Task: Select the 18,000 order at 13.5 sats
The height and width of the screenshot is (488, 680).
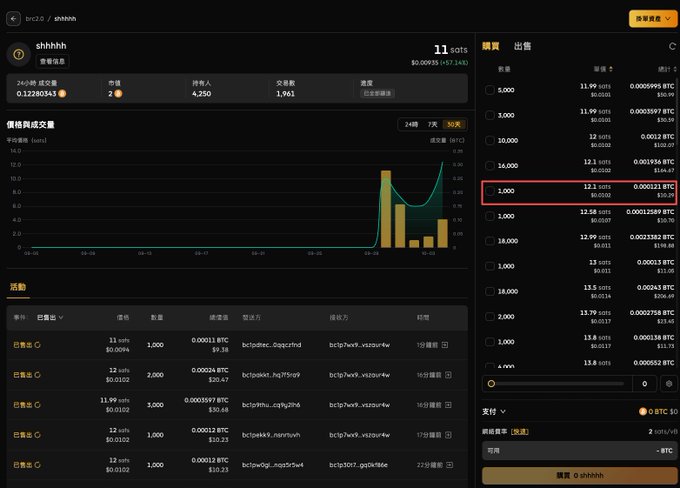Action: pos(490,291)
